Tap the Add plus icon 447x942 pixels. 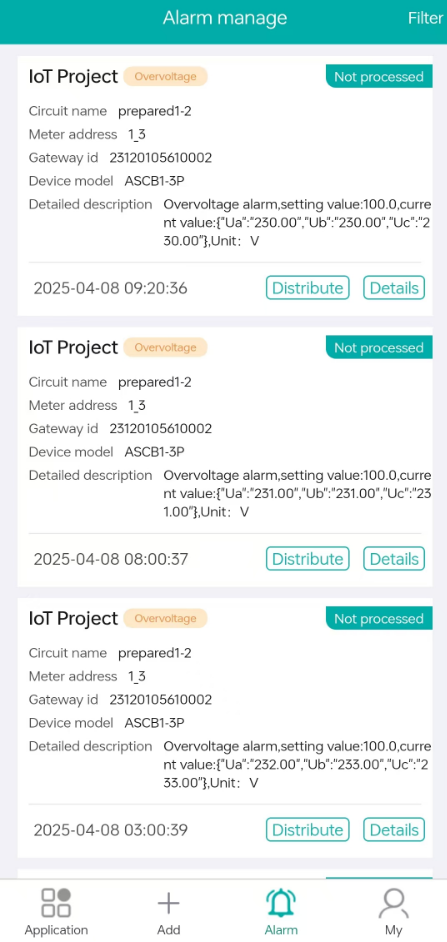coord(168,903)
